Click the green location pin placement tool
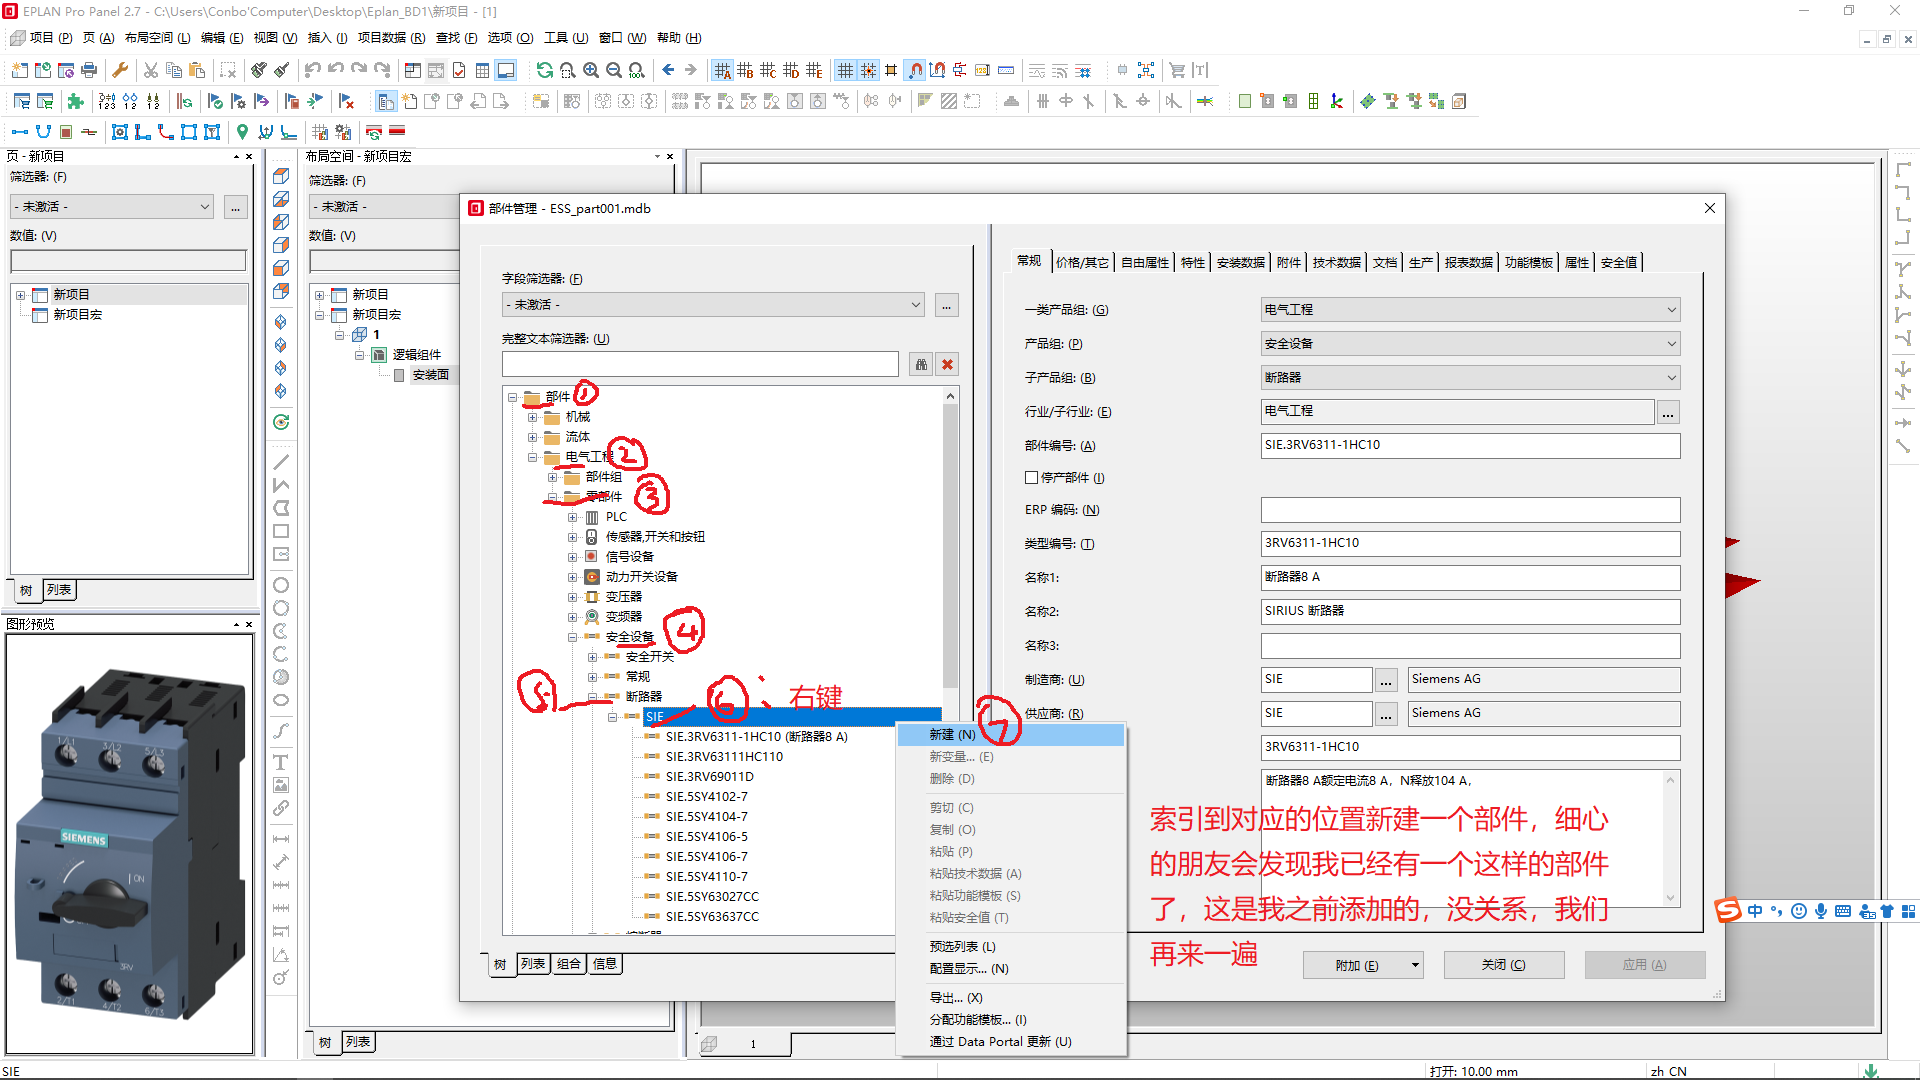1920x1080 pixels. (241, 132)
